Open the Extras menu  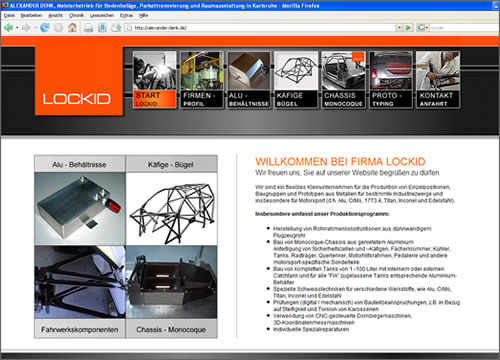click(126, 15)
